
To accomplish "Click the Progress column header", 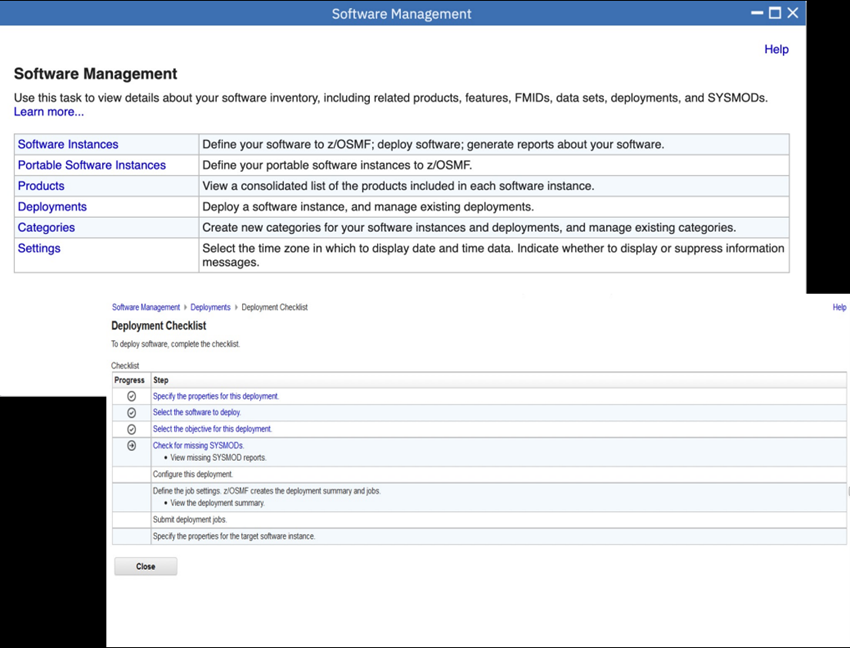I will point(130,380).
